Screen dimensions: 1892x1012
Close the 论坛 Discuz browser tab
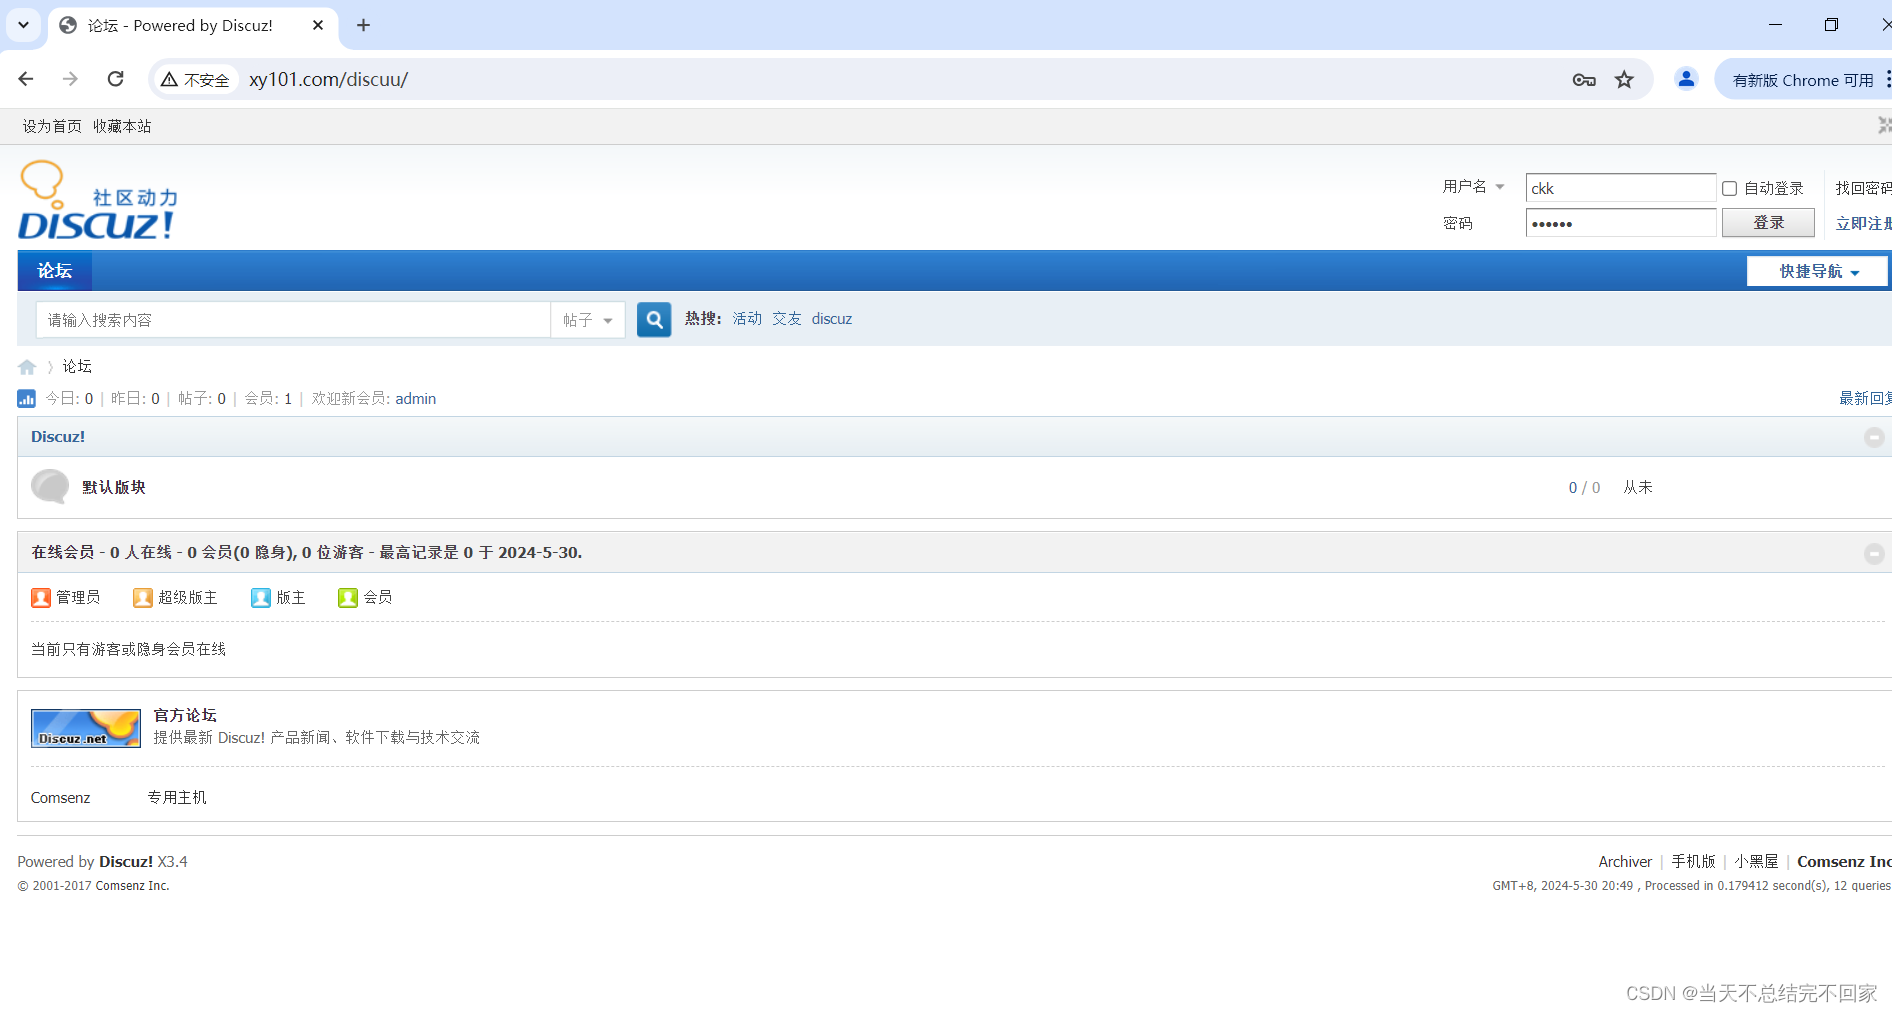click(318, 25)
